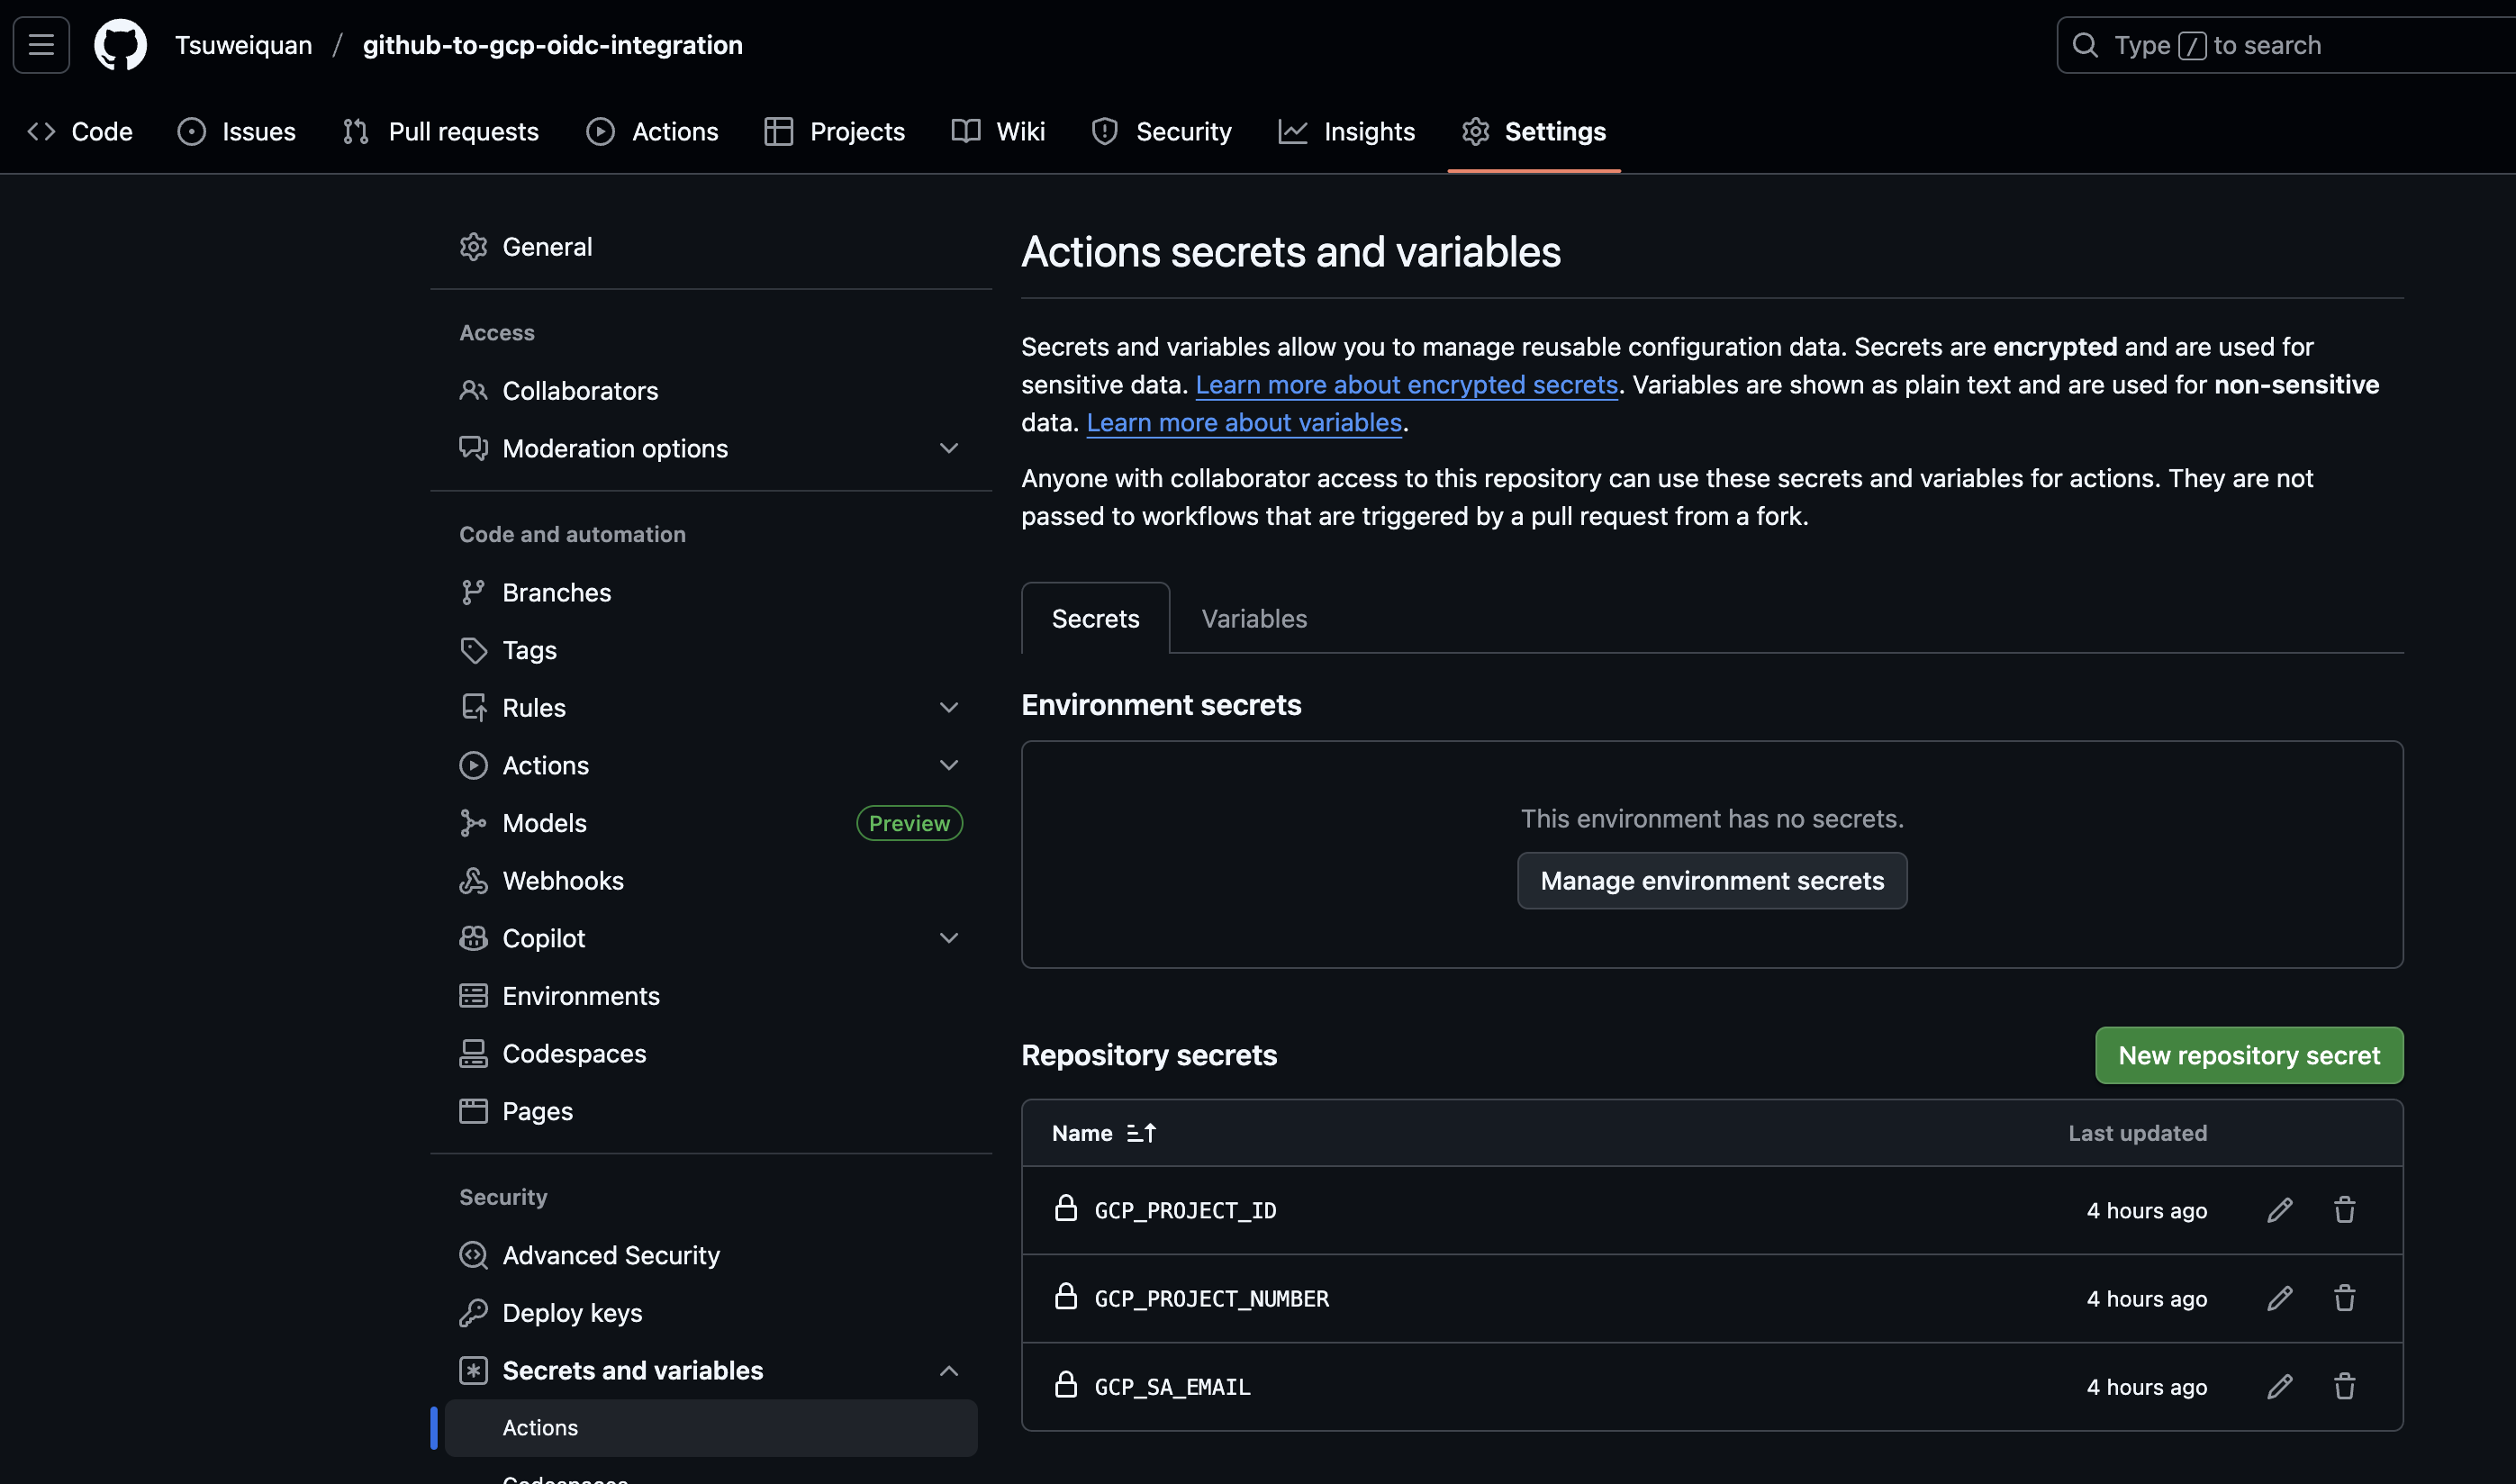Expand the Copilot section chevron
This screenshot has width=2516, height=1484.
[x=949, y=938]
